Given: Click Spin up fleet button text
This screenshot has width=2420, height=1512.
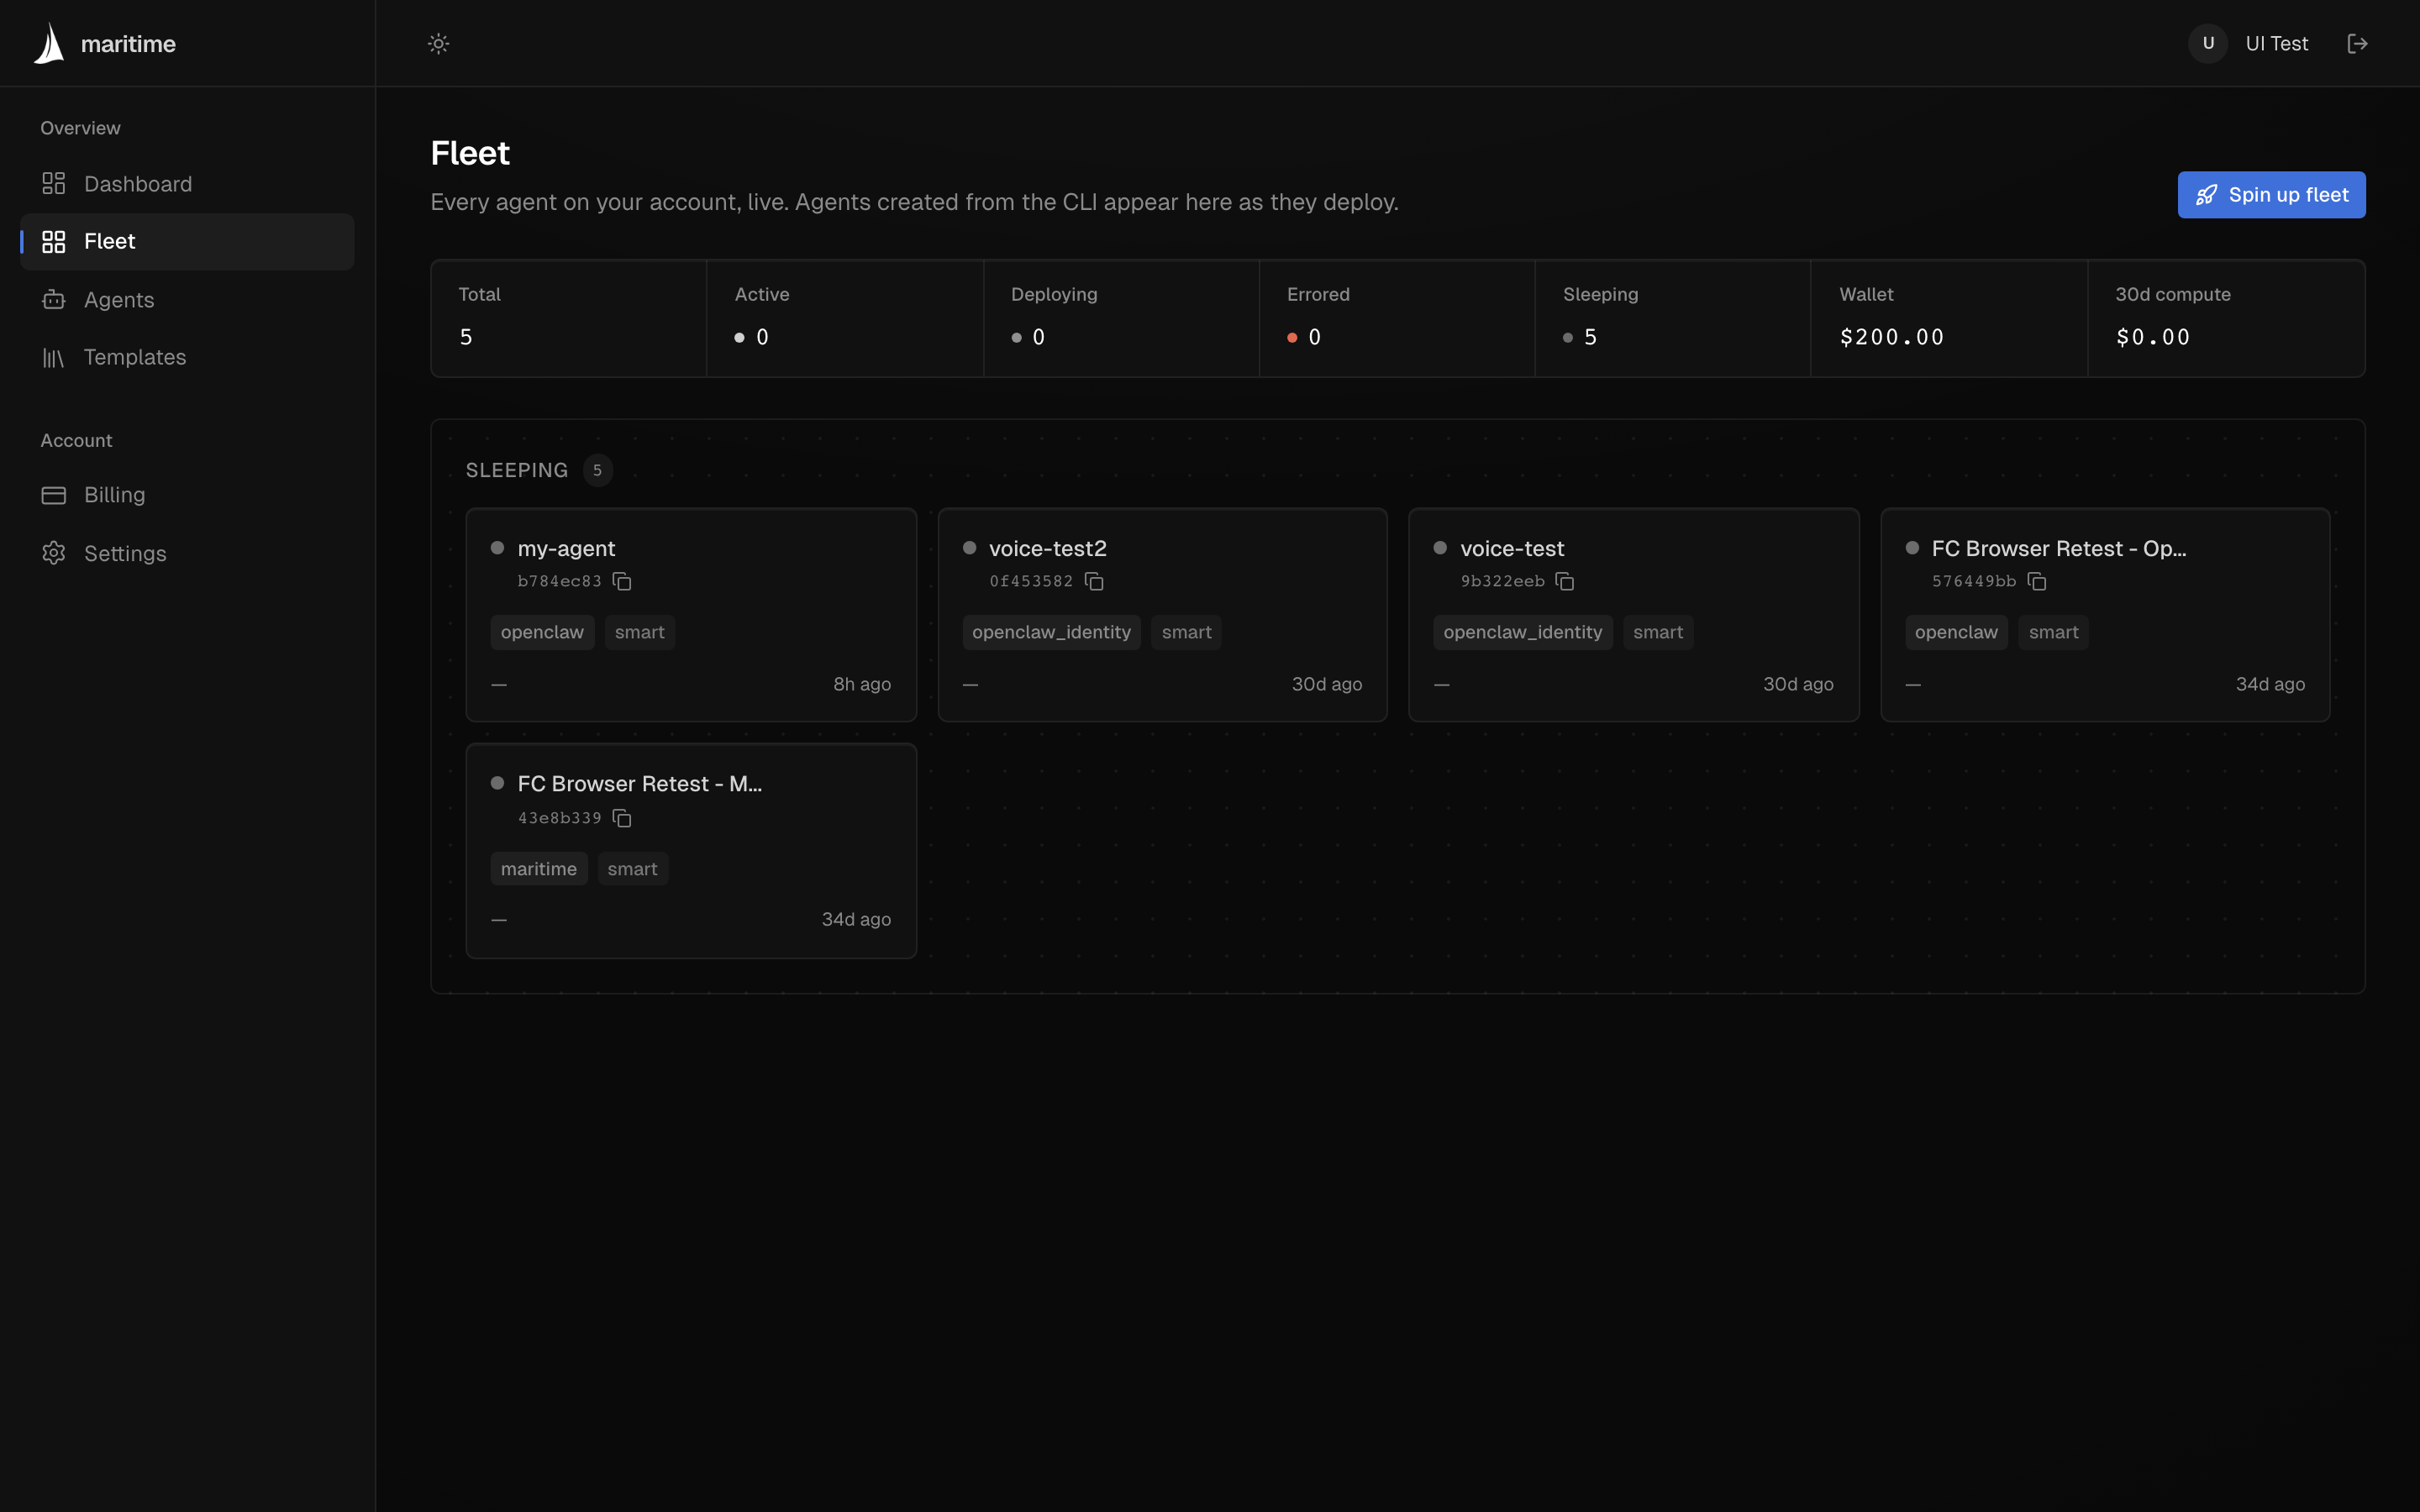Looking at the screenshot, I should pos(2288,195).
